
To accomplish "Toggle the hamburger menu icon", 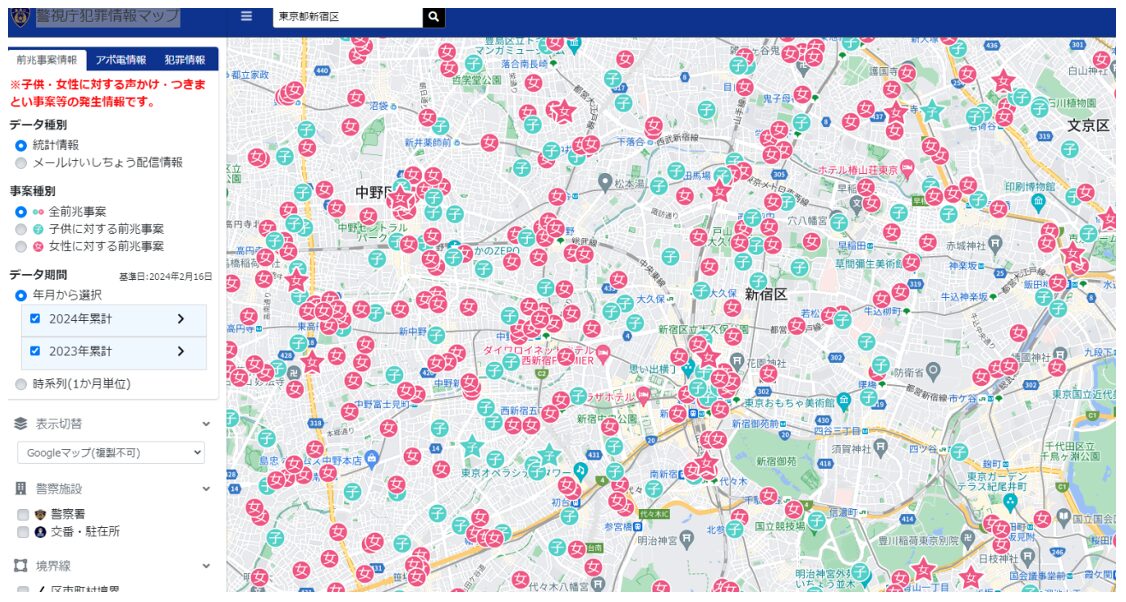I will pos(247,17).
